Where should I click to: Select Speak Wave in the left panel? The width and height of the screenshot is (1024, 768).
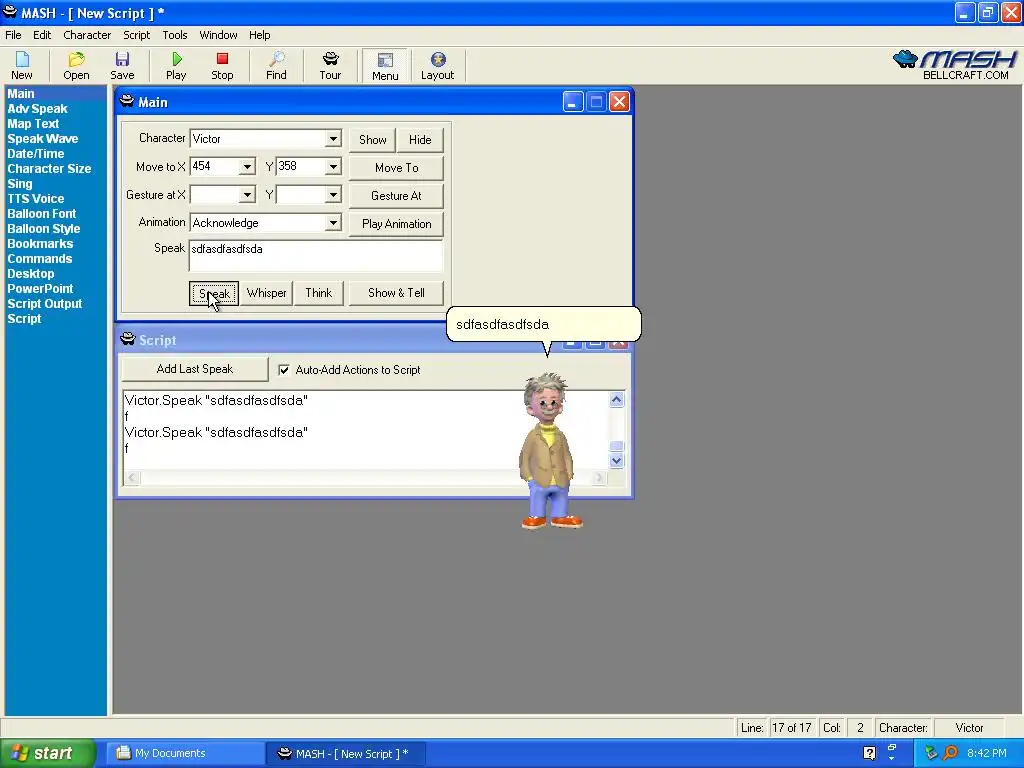click(x=42, y=138)
